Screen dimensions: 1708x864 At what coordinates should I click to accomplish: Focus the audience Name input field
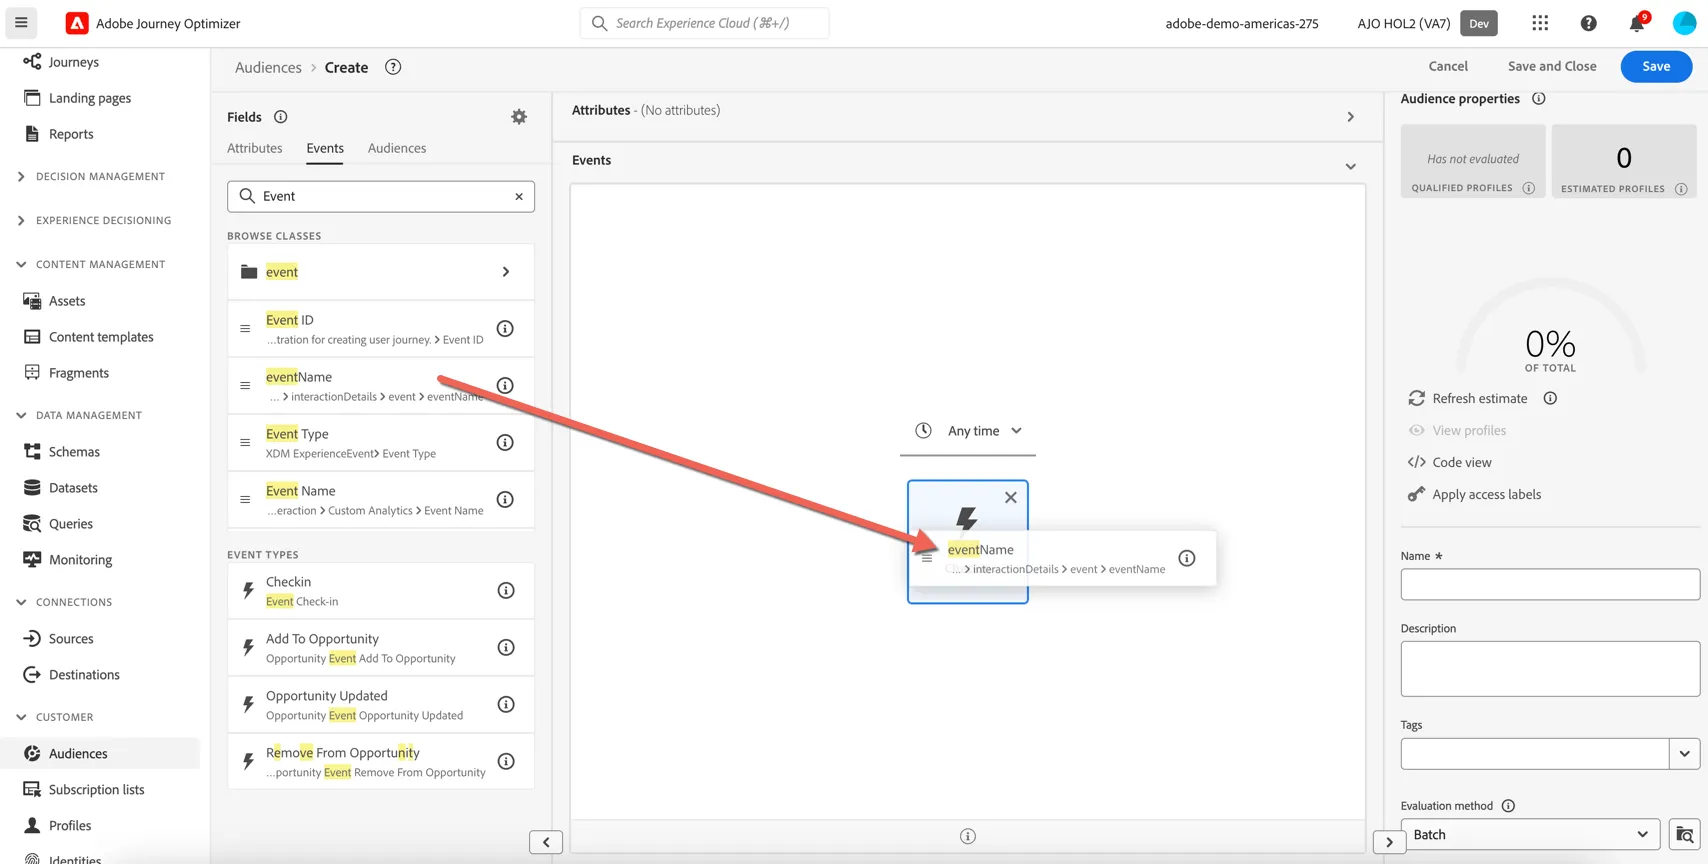click(1550, 584)
